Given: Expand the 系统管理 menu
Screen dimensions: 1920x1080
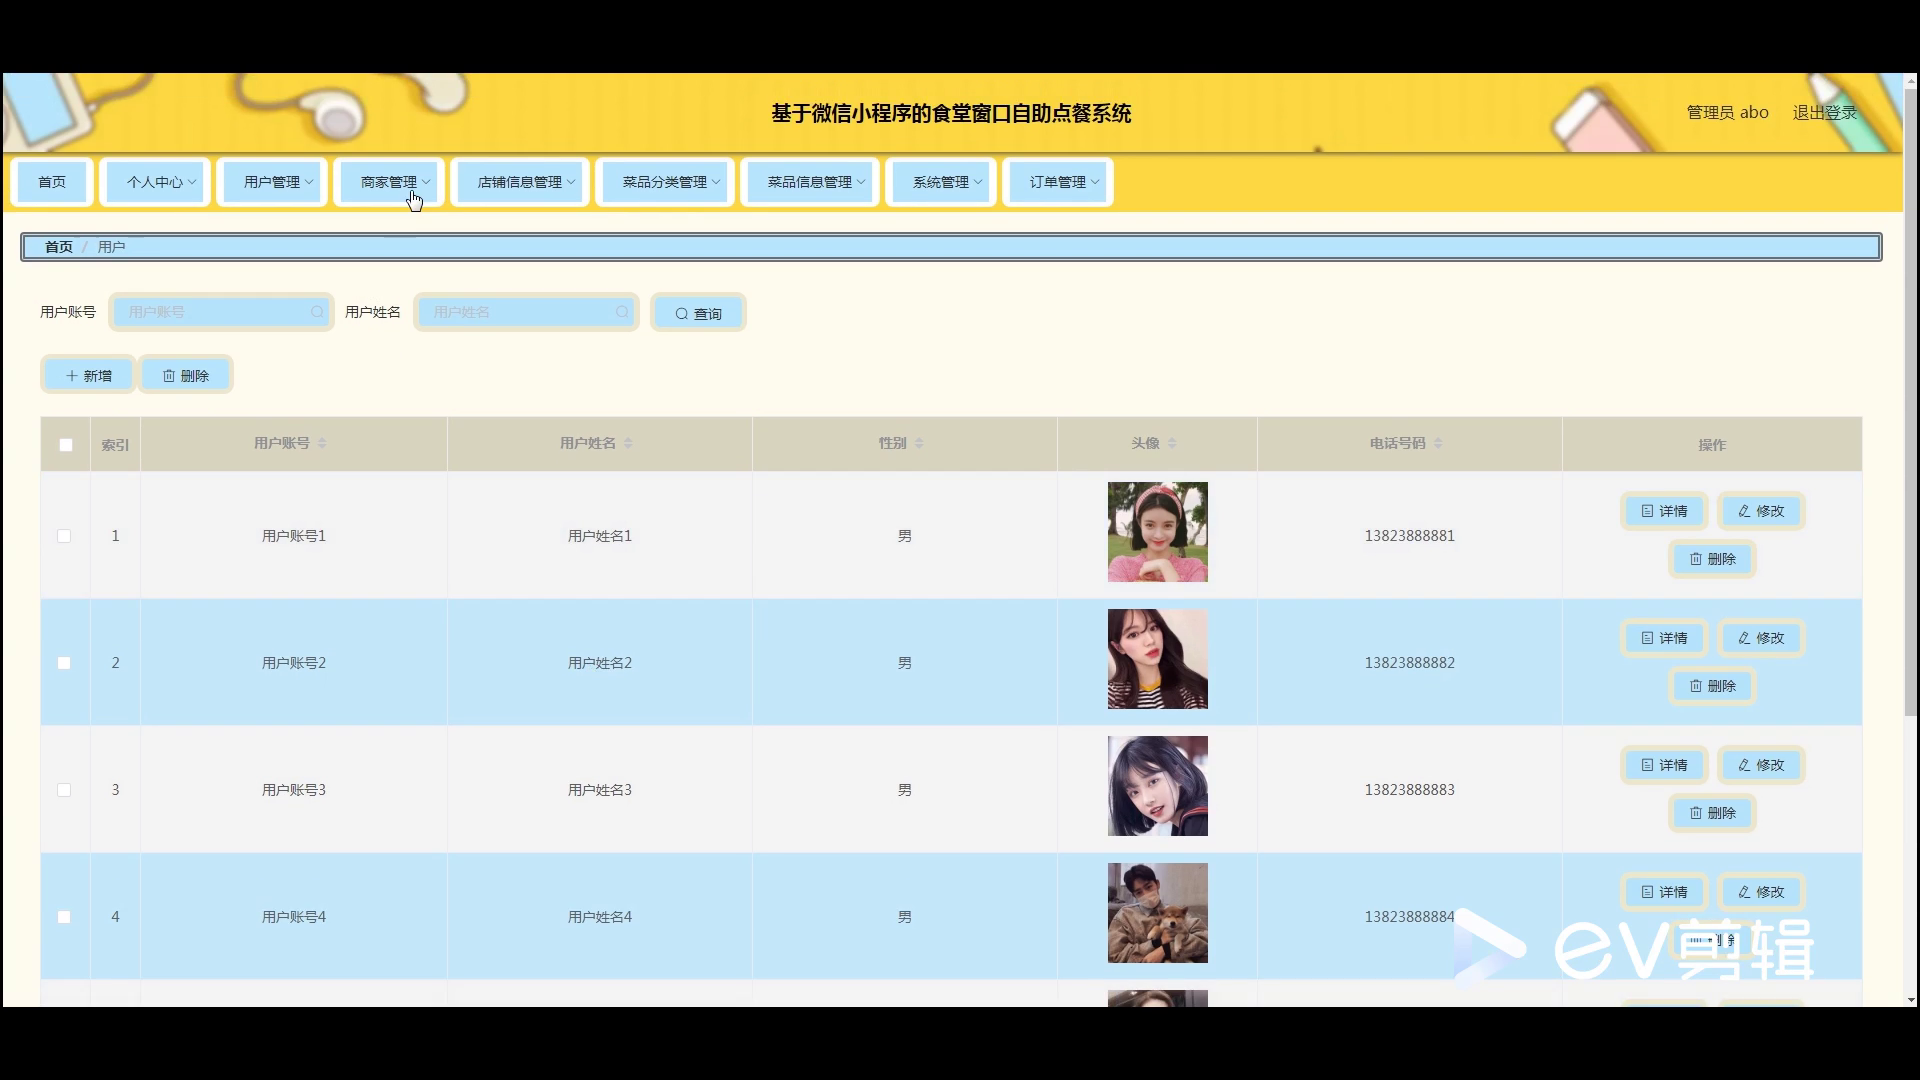Looking at the screenshot, I should point(941,182).
